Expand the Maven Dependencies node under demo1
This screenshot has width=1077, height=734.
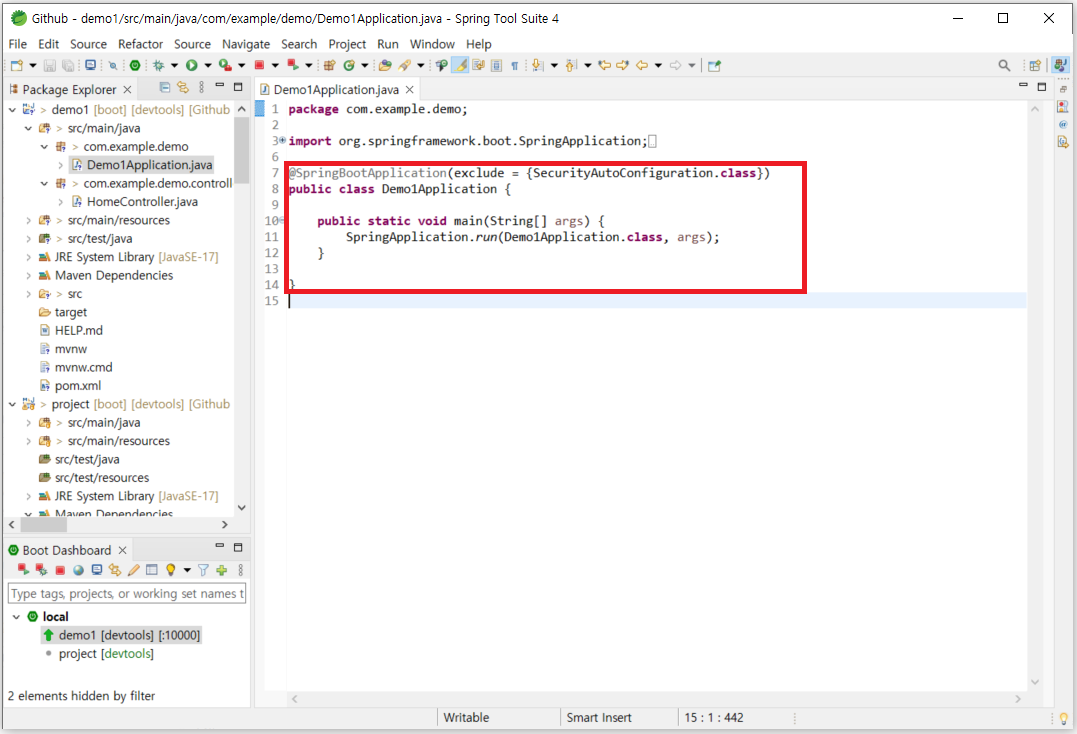pyautogui.click(x=28, y=275)
